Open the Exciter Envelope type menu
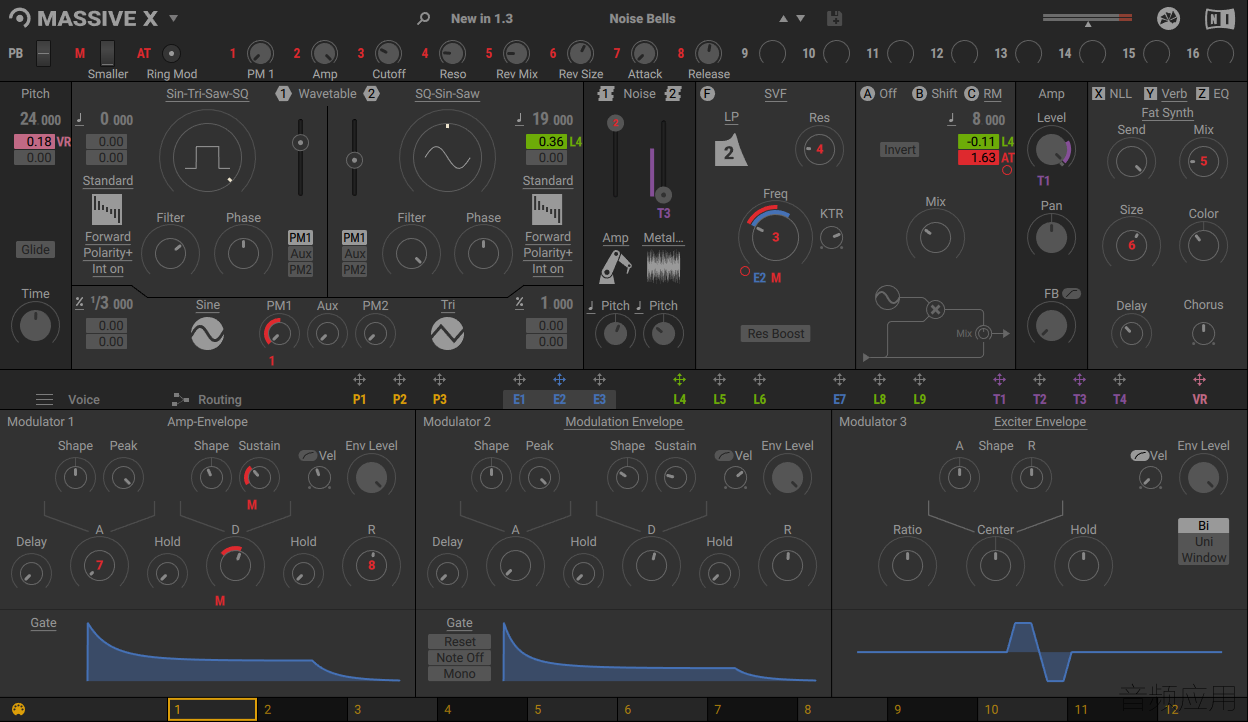Viewport: 1248px width, 722px height. point(1040,422)
